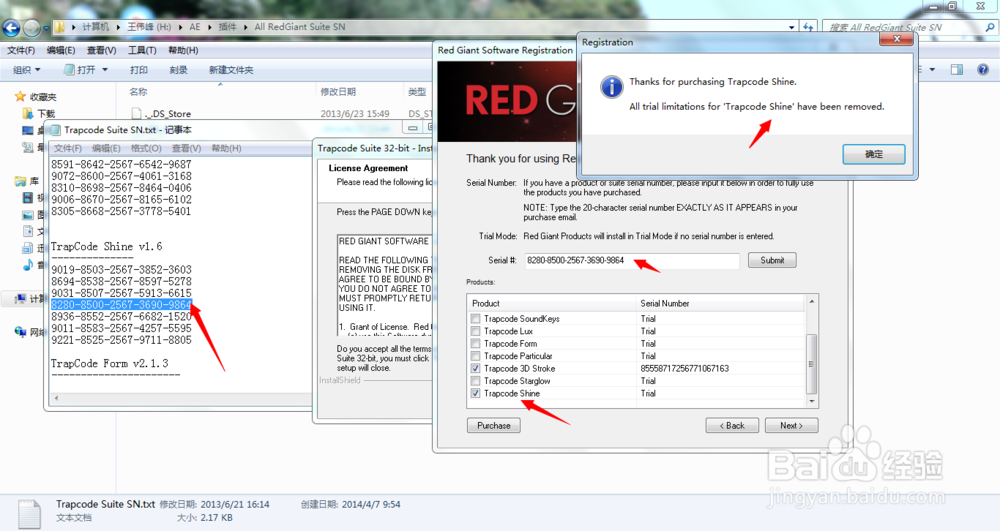Expand the Open (打开) dropdown arrow
Image resolution: width=1000 pixels, height=531 pixels.
(105, 69)
